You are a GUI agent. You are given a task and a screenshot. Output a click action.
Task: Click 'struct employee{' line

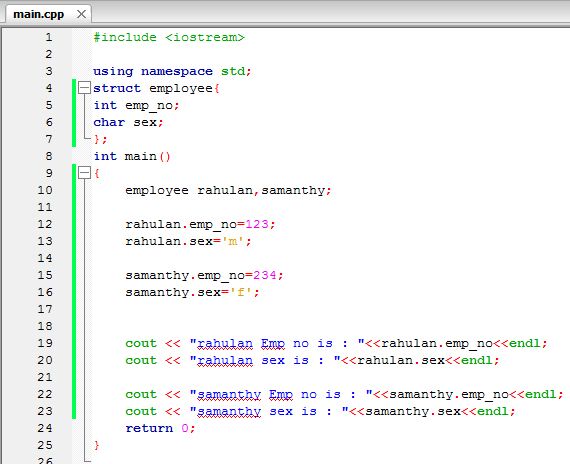(156, 88)
